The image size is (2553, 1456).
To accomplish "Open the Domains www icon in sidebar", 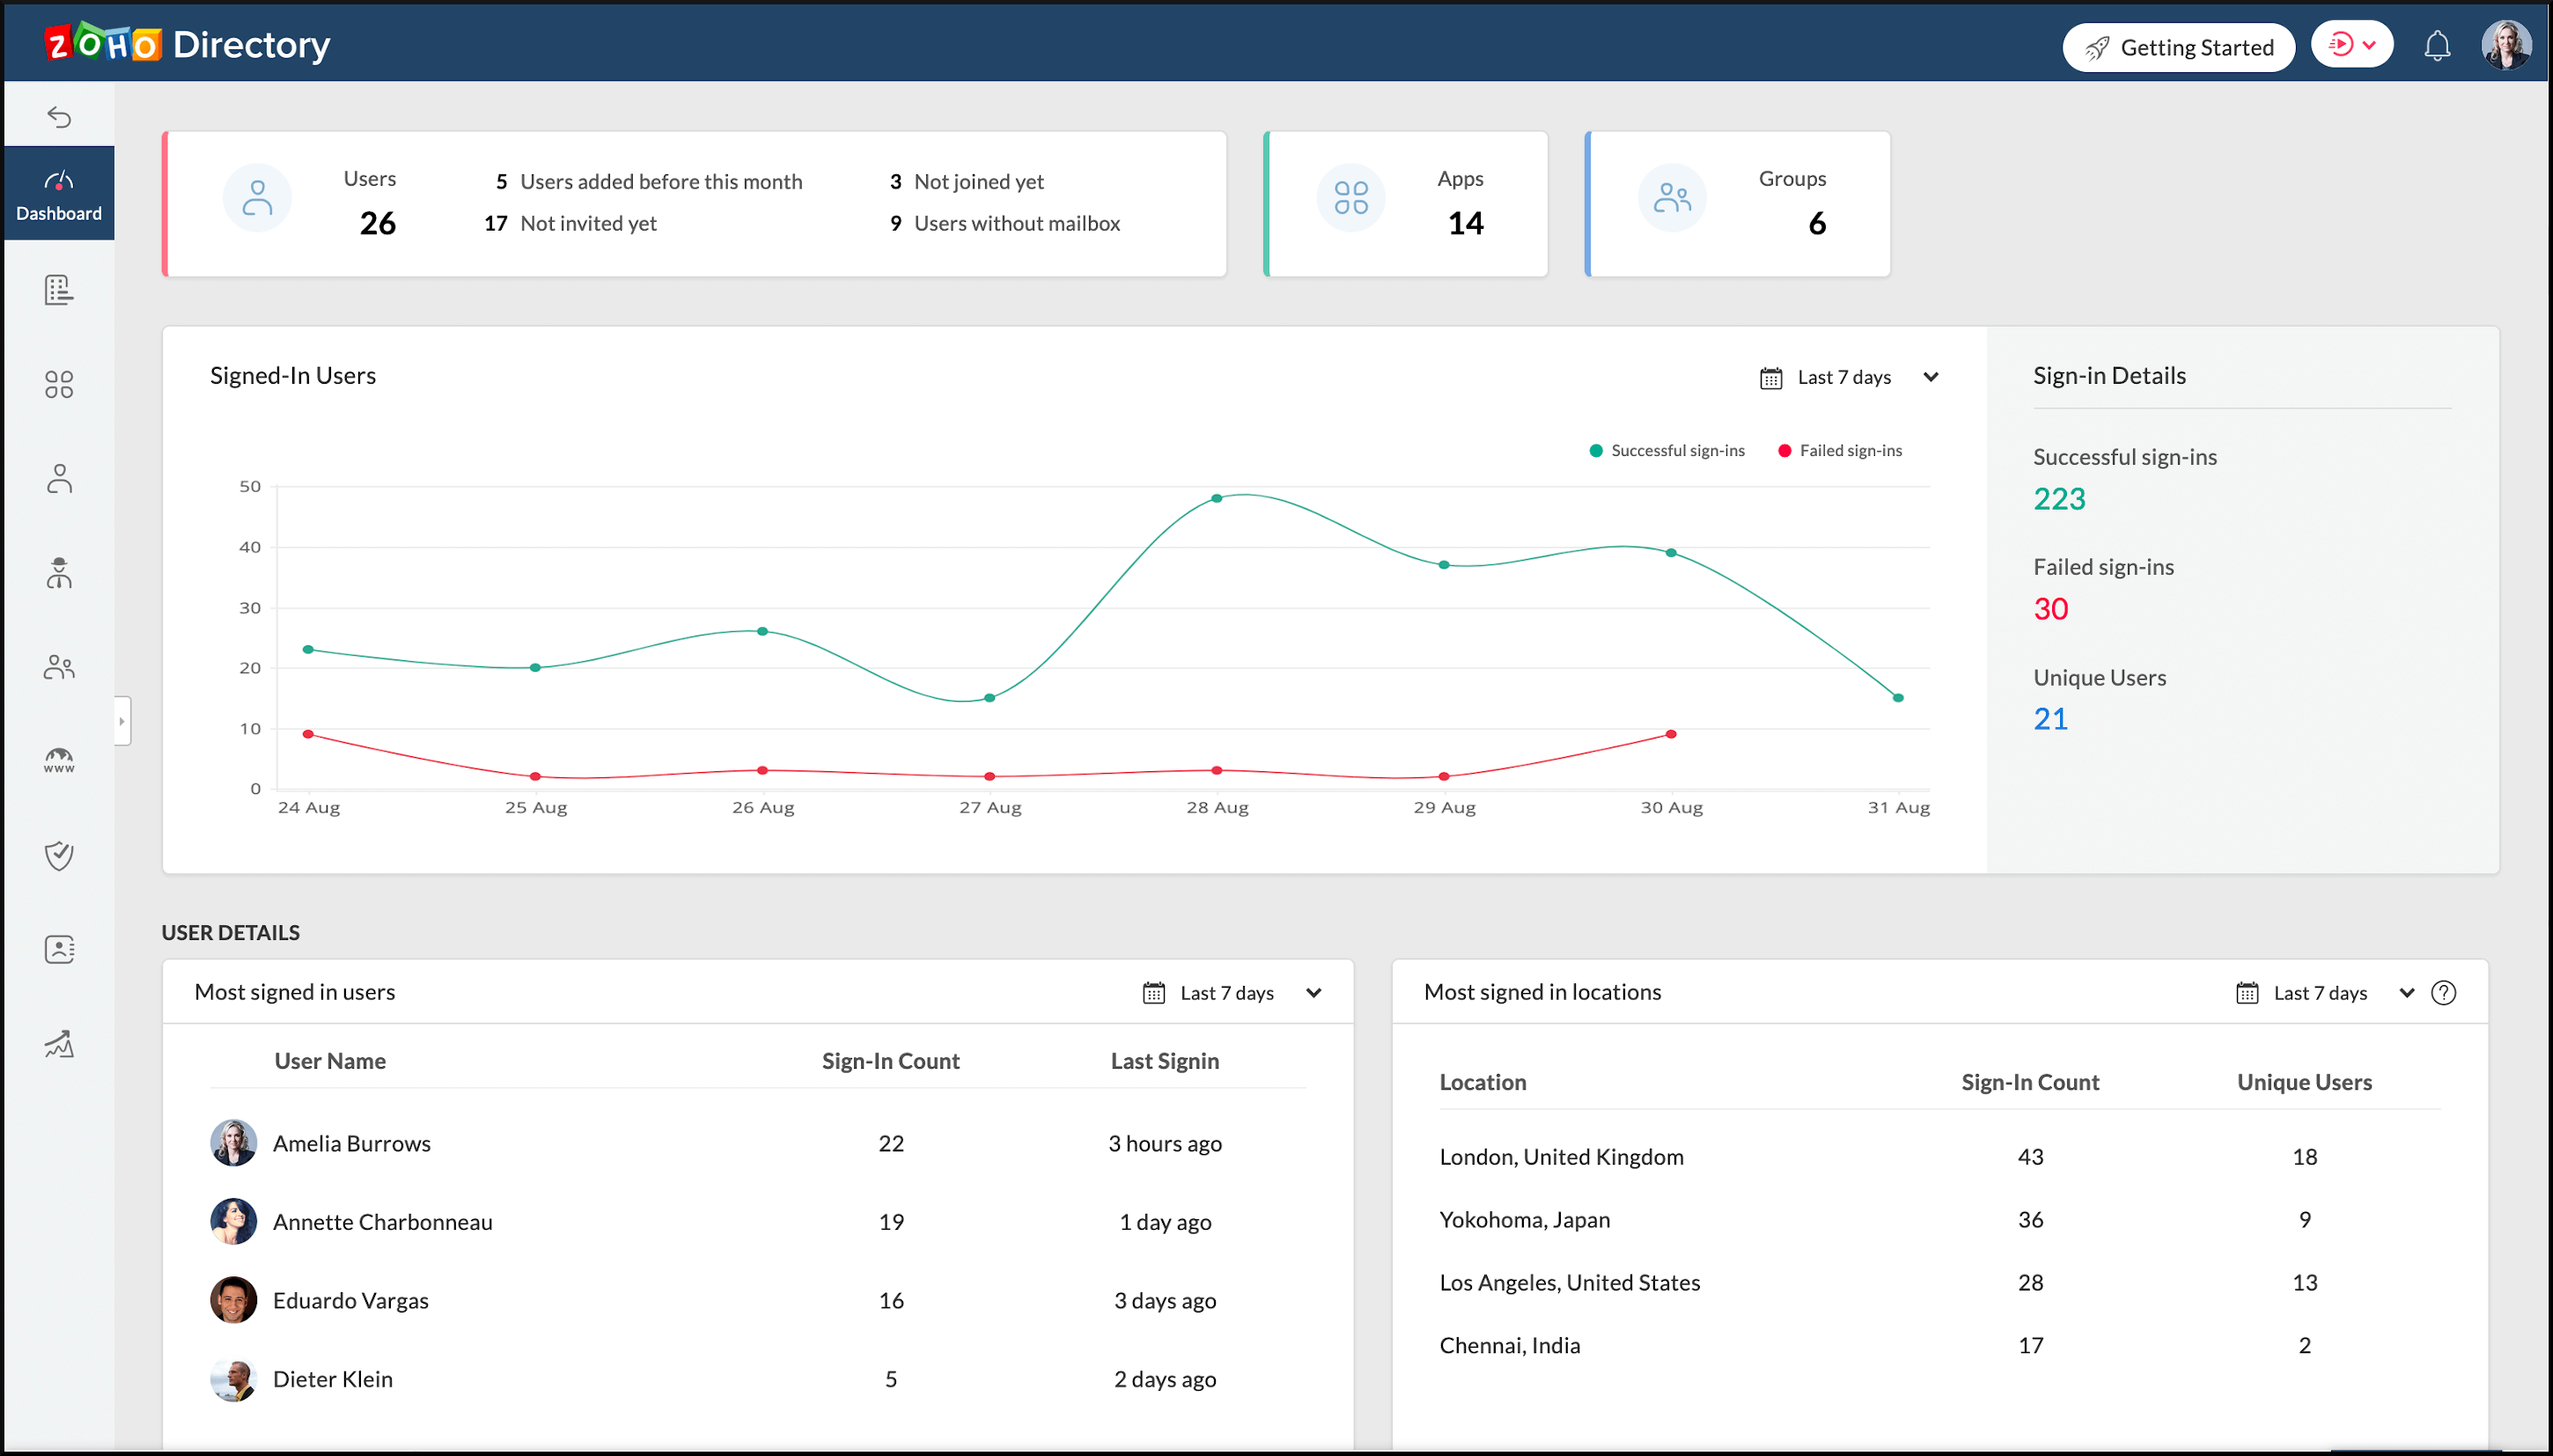I will point(59,761).
